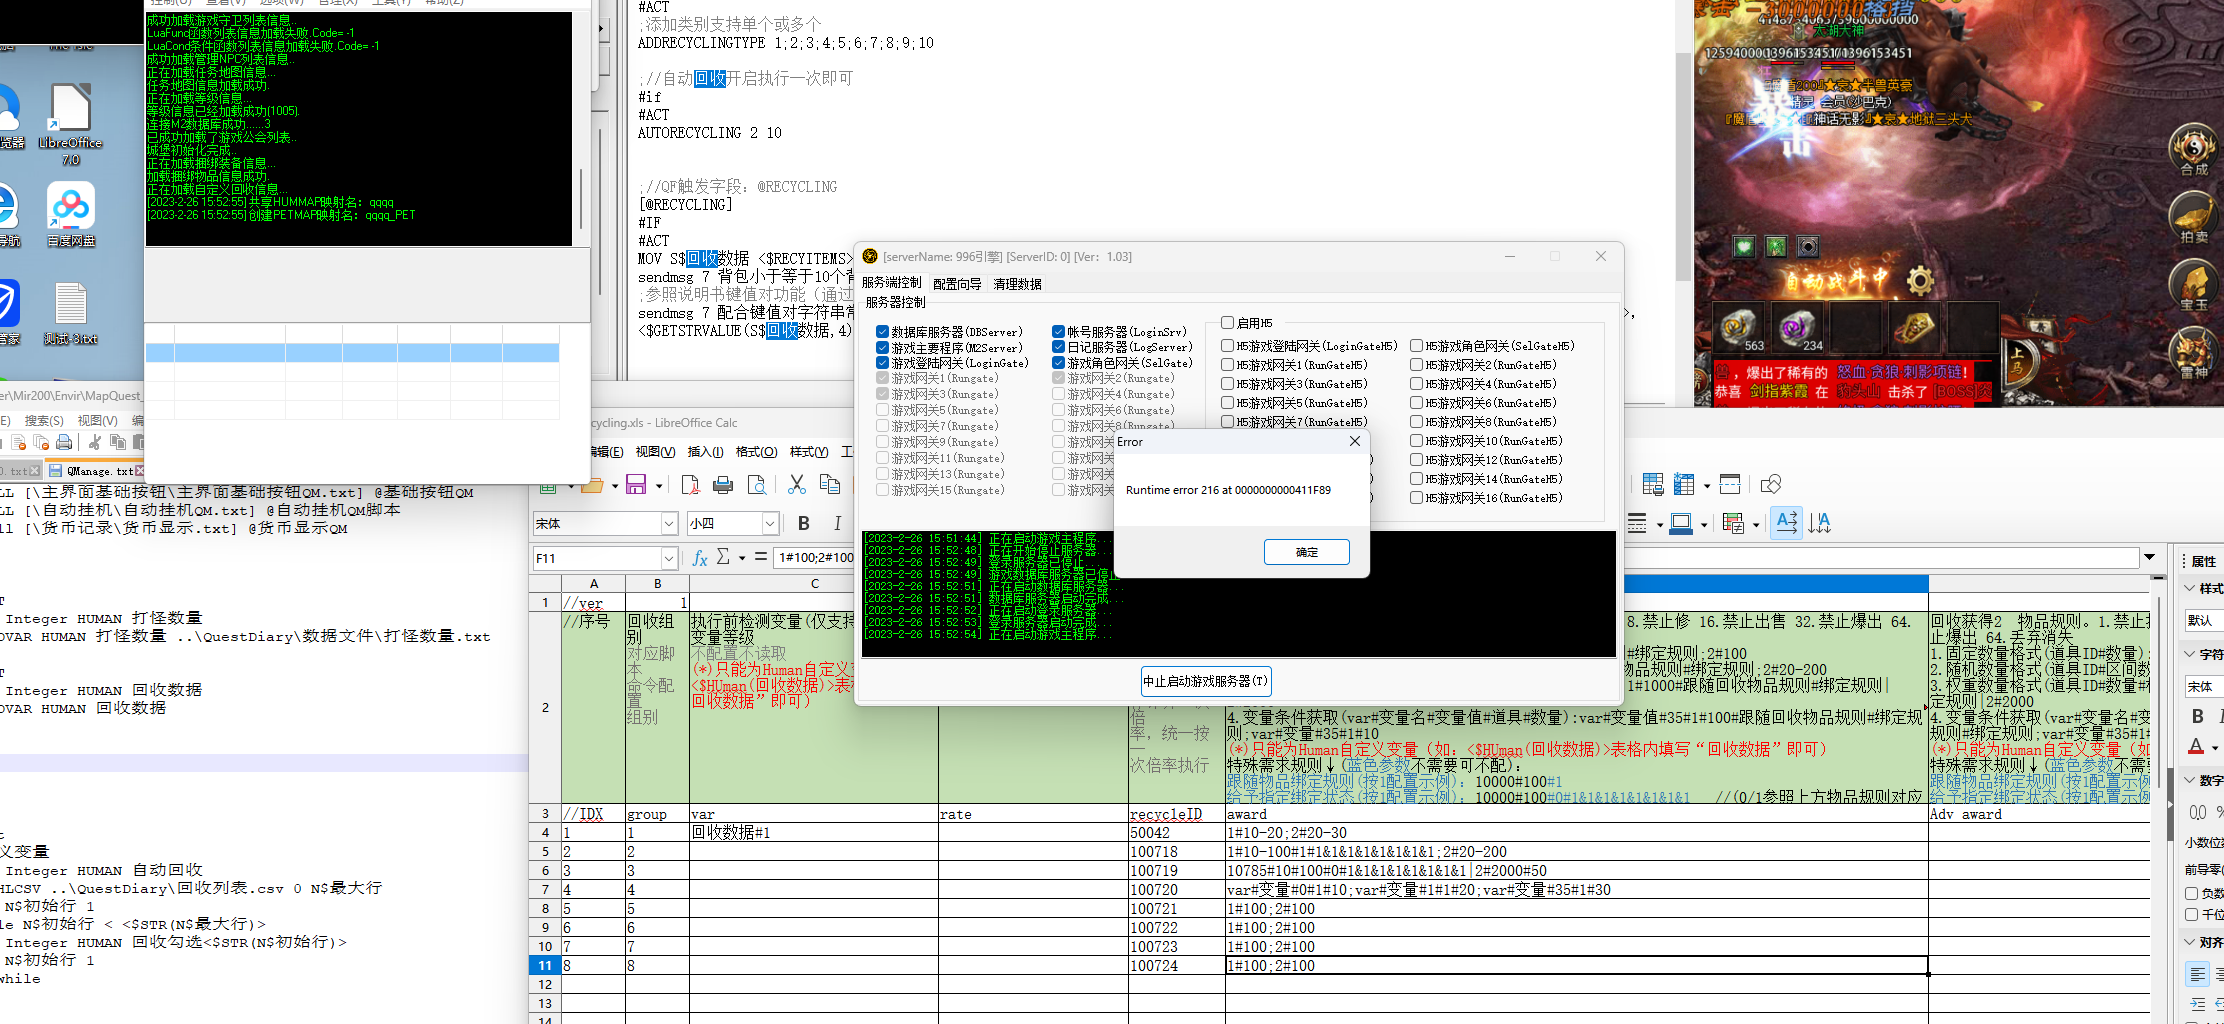2224x1024 pixels.
Task: Toggle Bold in Calc formatting toolbar
Action: [x=804, y=523]
